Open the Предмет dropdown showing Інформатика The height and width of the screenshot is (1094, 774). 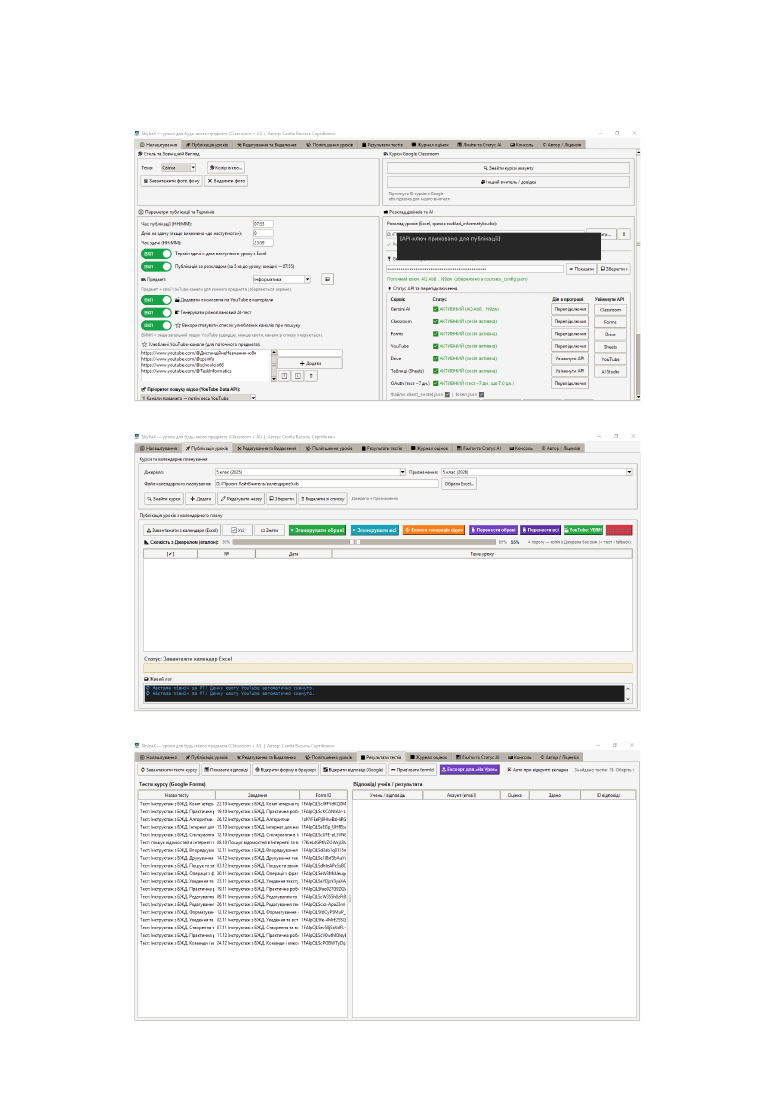click(x=282, y=279)
